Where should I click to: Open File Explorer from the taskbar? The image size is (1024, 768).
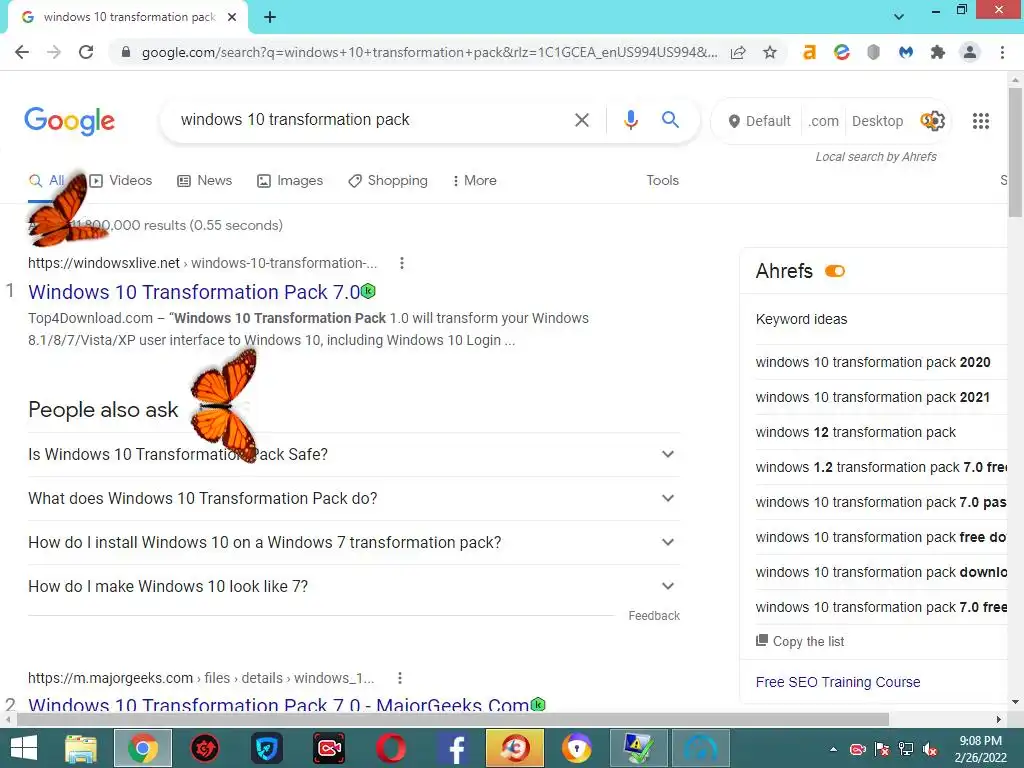81,748
